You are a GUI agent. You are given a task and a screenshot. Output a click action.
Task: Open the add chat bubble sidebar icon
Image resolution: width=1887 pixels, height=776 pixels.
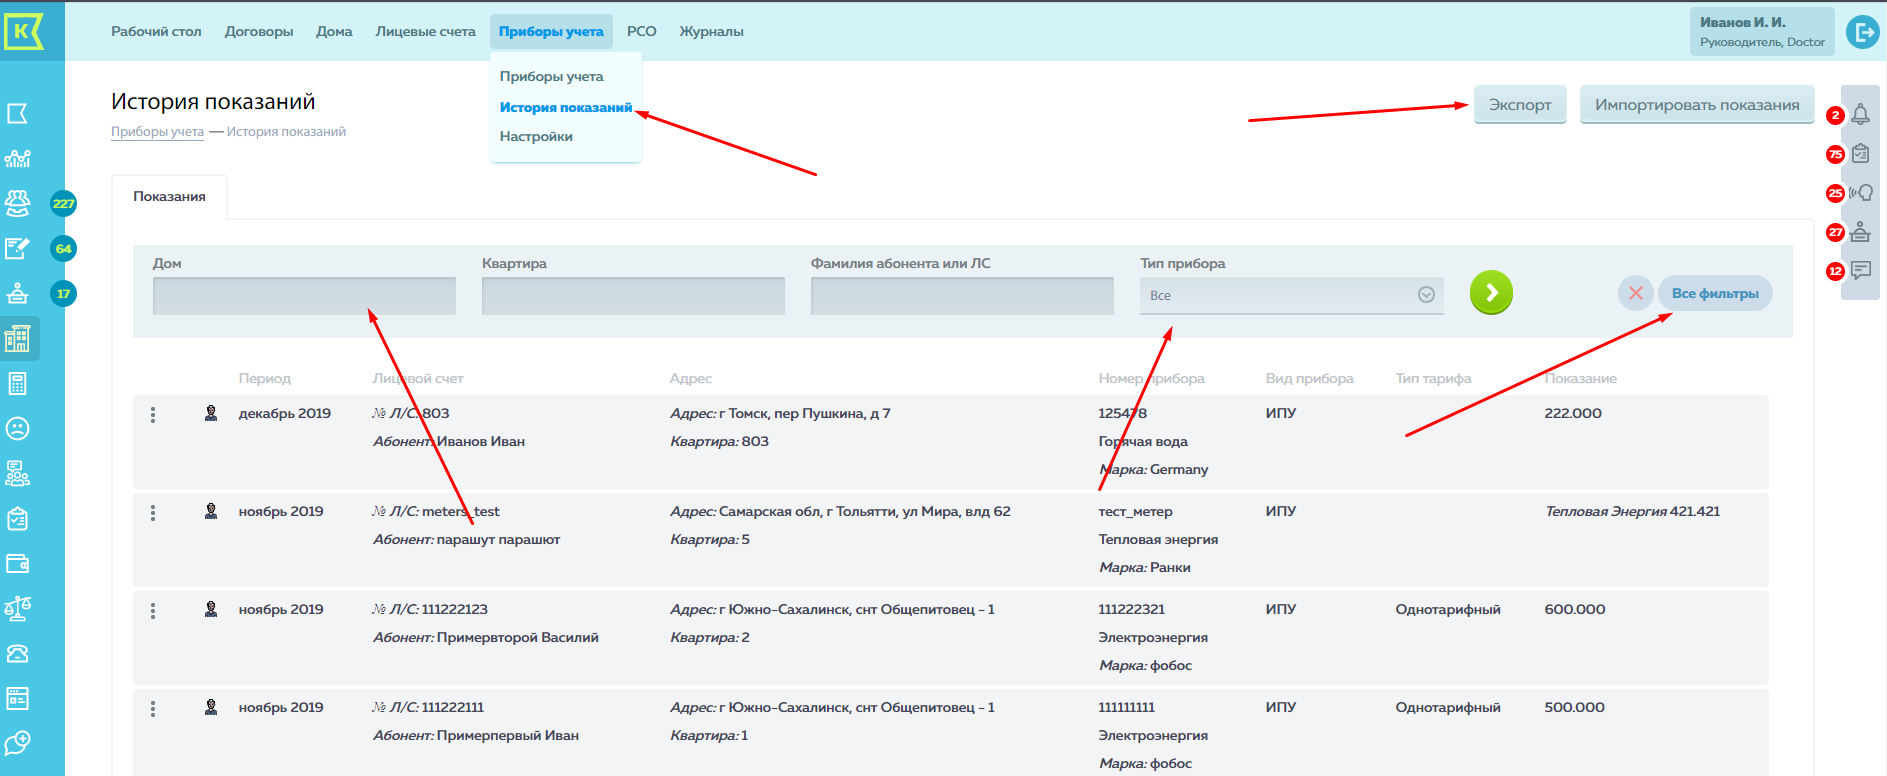click(x=18, y=743)
